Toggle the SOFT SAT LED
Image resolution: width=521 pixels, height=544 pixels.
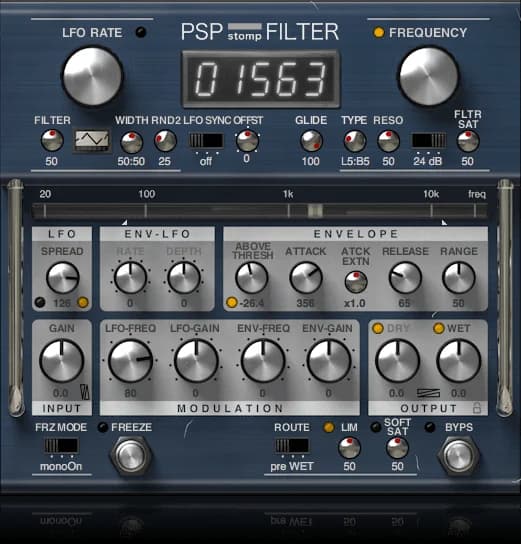(376, 427)
